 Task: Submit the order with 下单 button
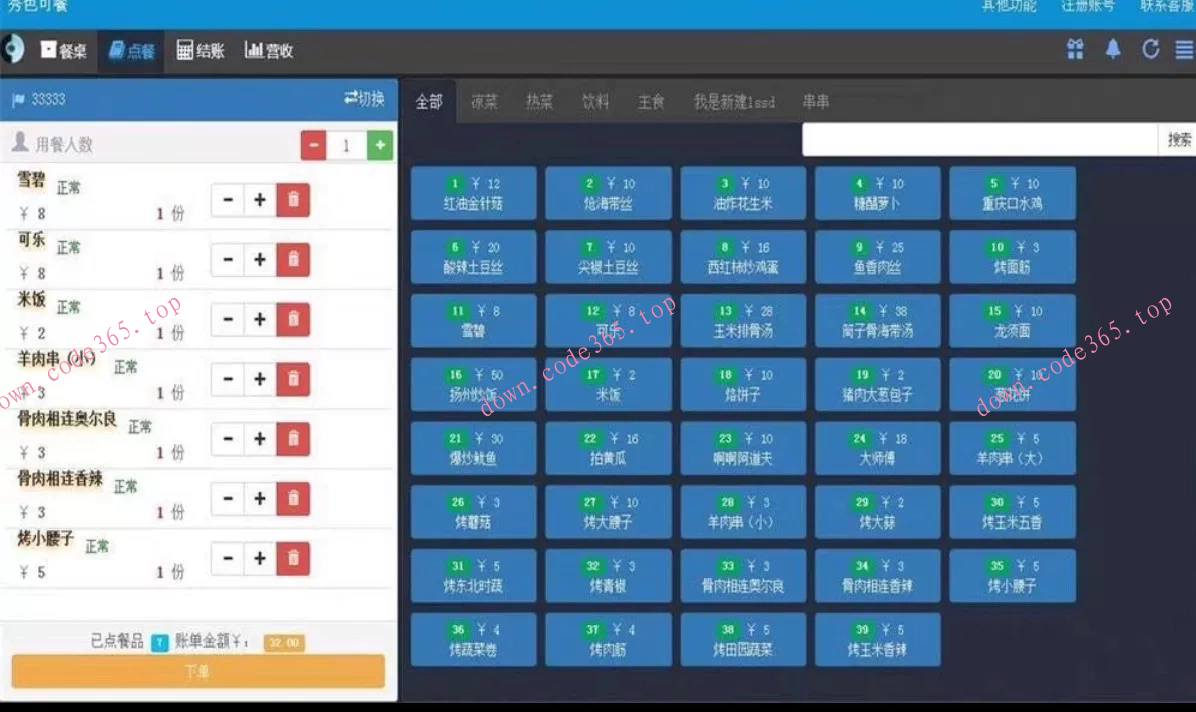[199, 671]
